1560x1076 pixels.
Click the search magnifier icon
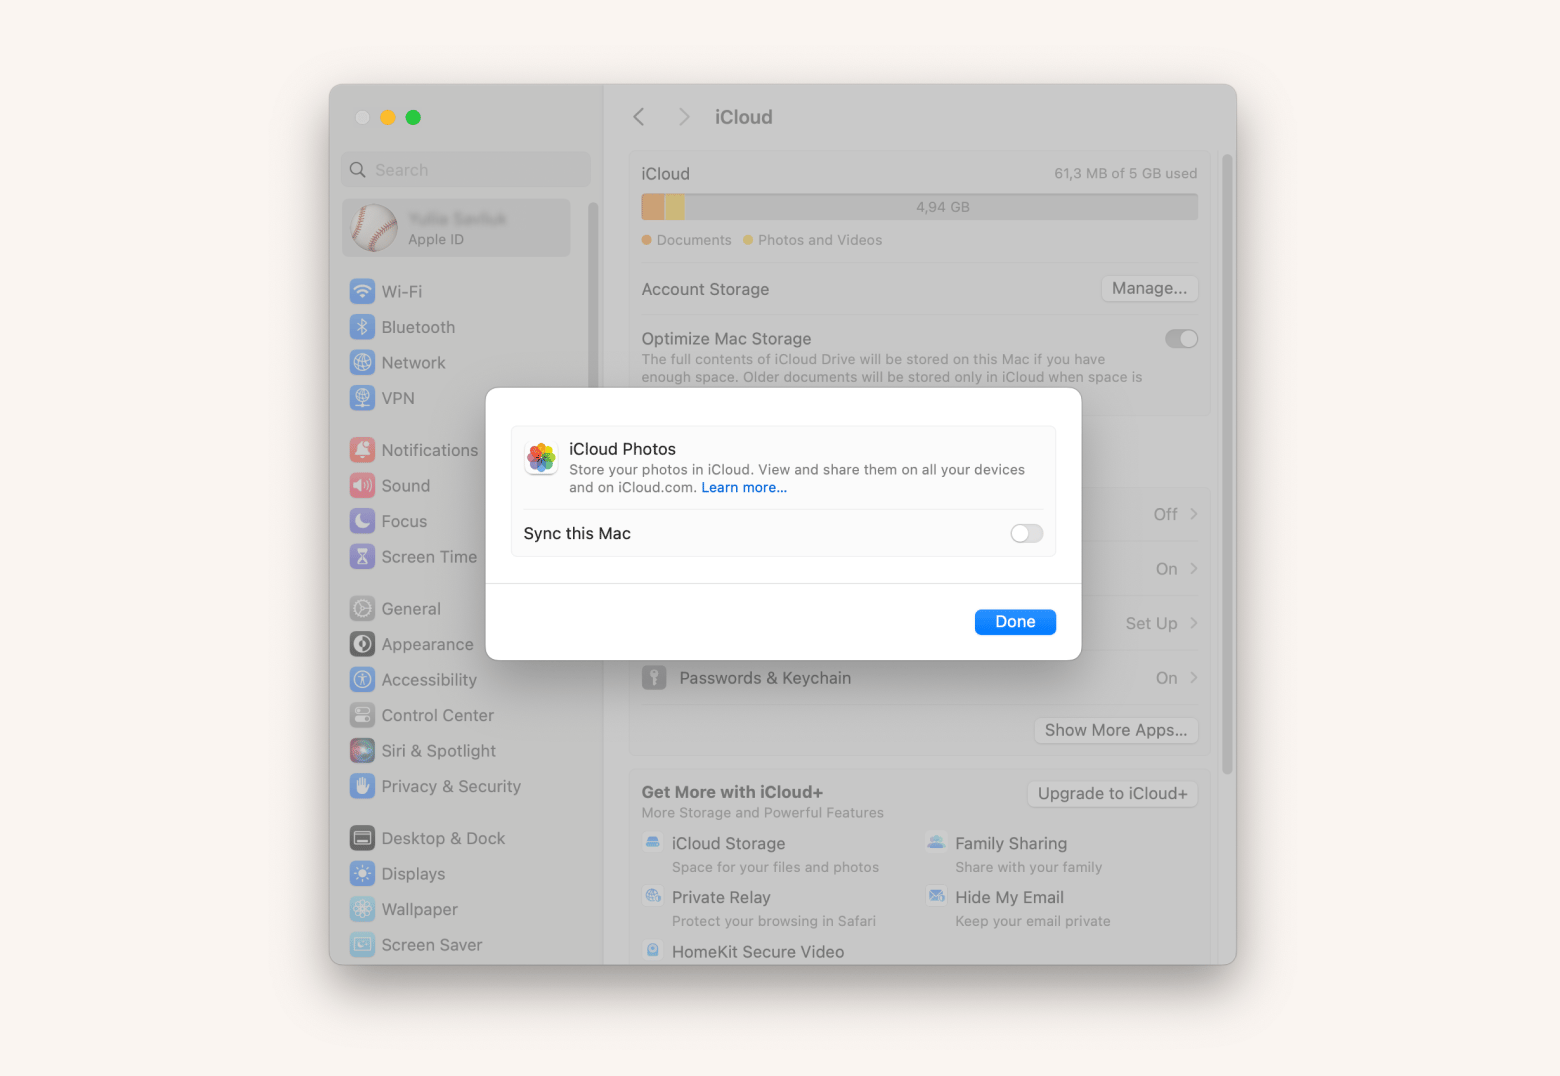[x=358, y=170]
